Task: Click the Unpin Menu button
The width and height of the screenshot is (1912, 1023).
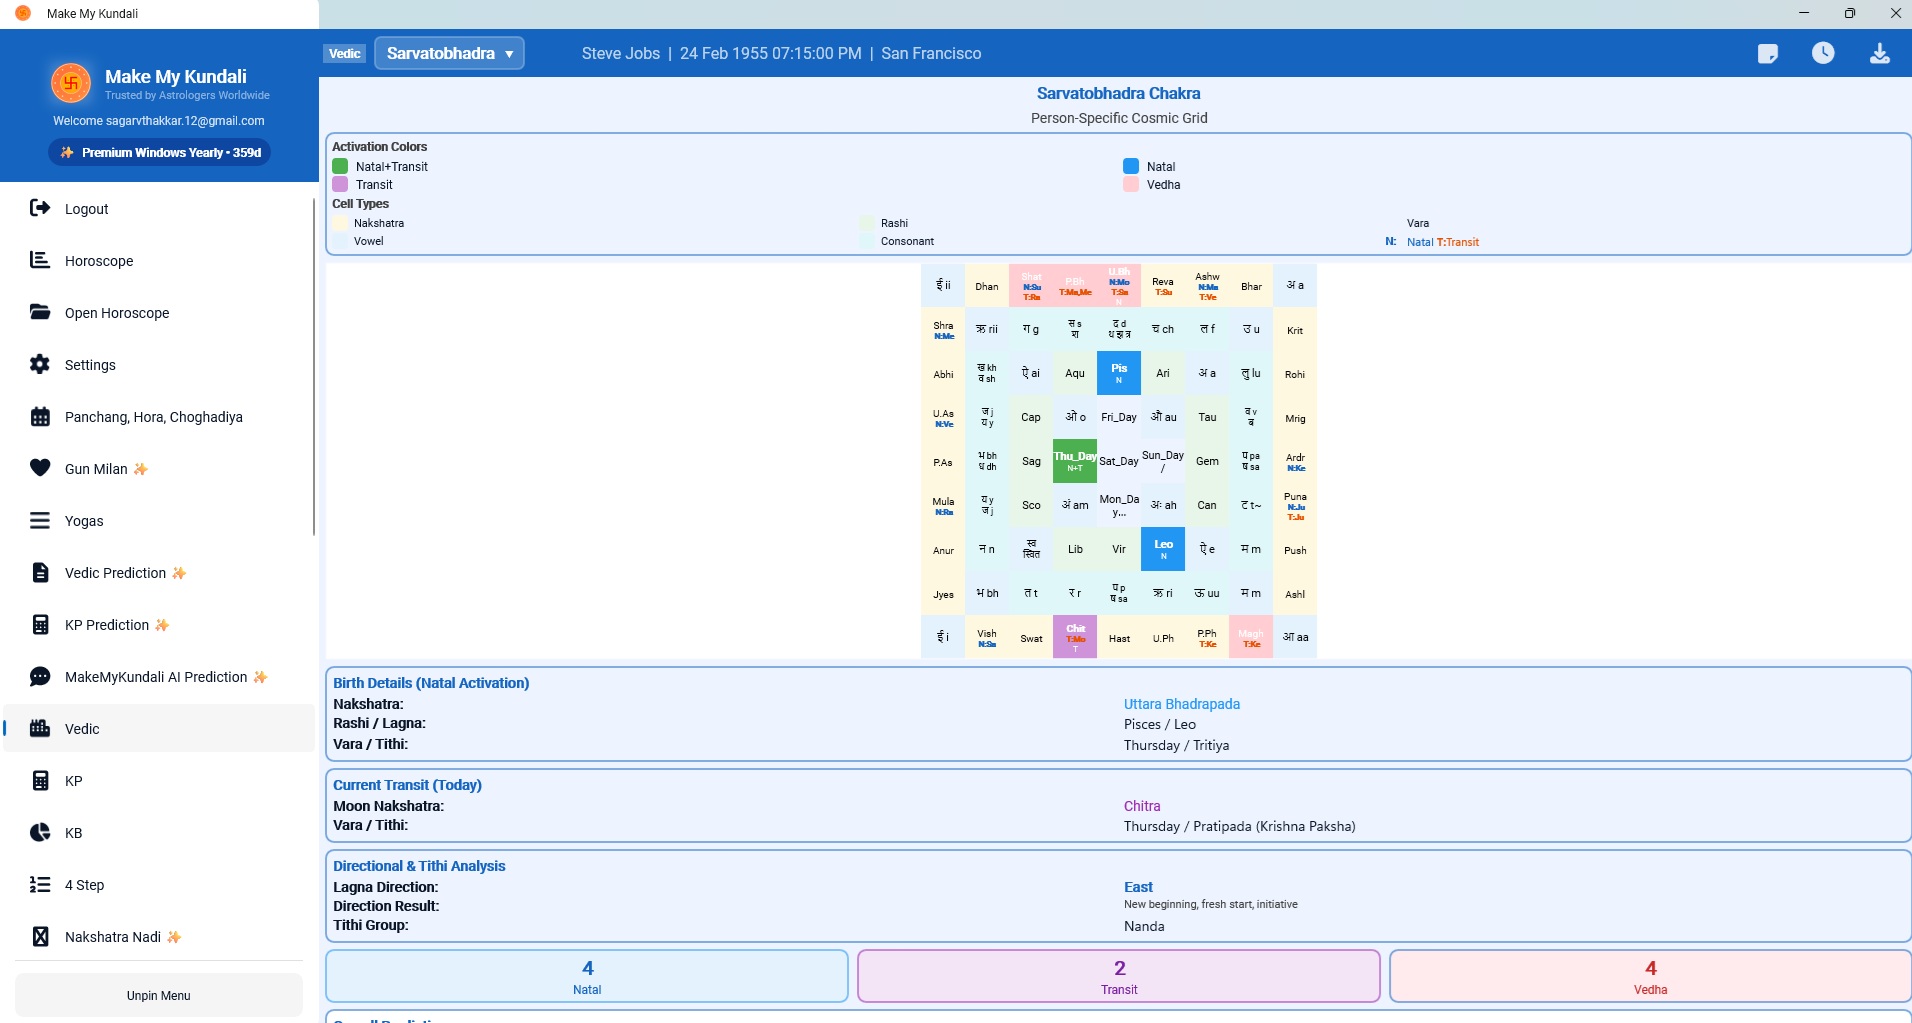Action: point(159,995)
